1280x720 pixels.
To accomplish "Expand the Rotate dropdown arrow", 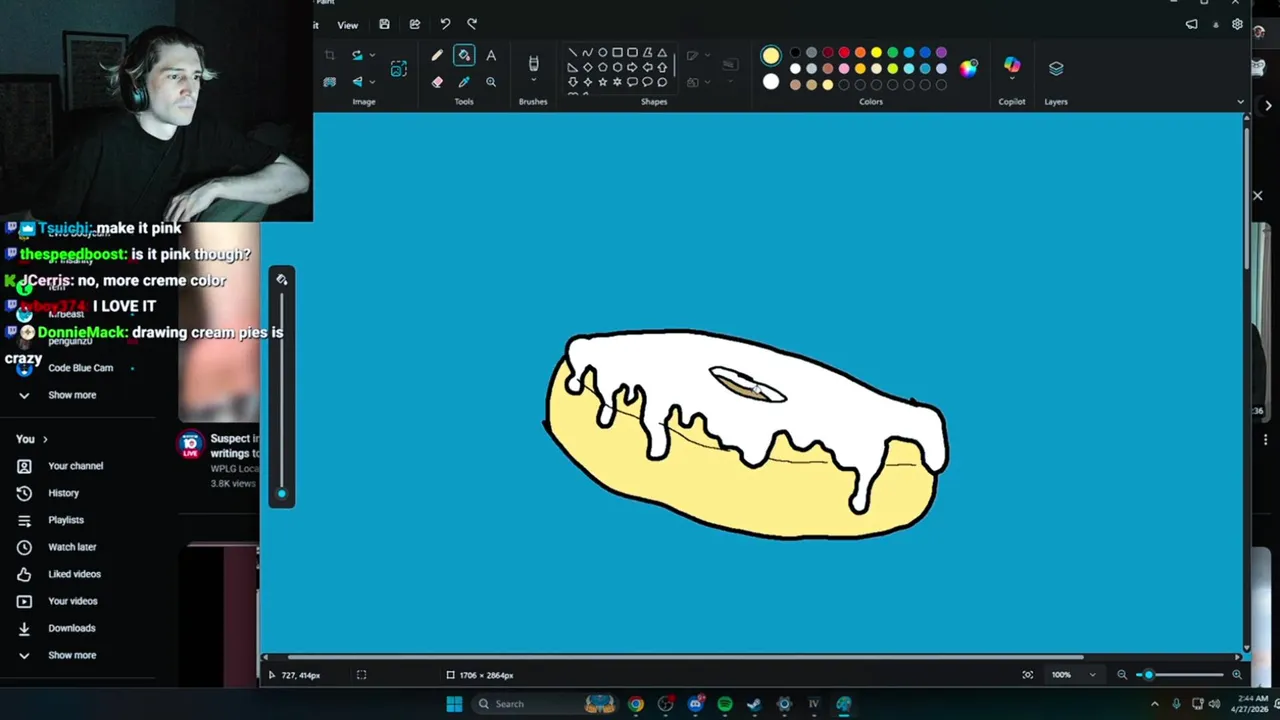I will pos(372,56).
